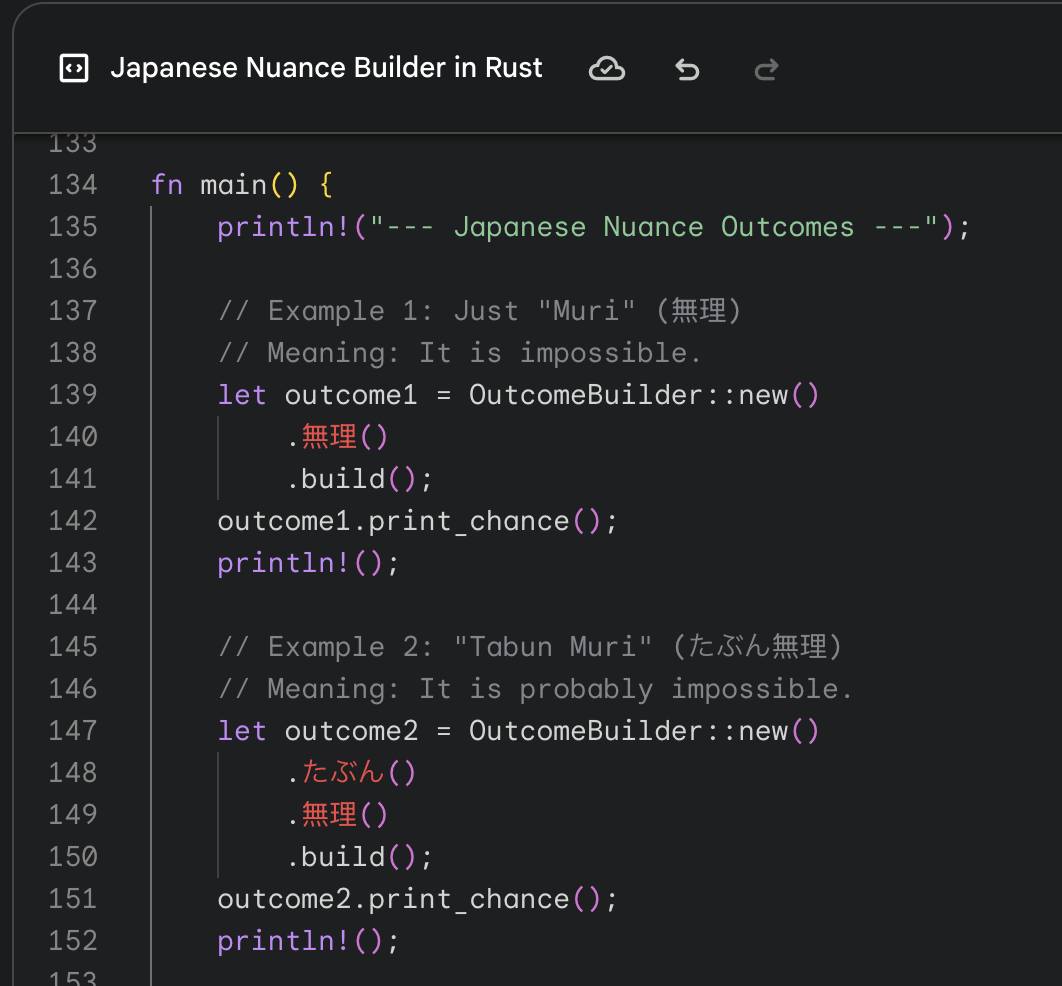Click the comment 'Meaning: It is probably impossible.'
1062x986 pixels.
coord(535,689)
